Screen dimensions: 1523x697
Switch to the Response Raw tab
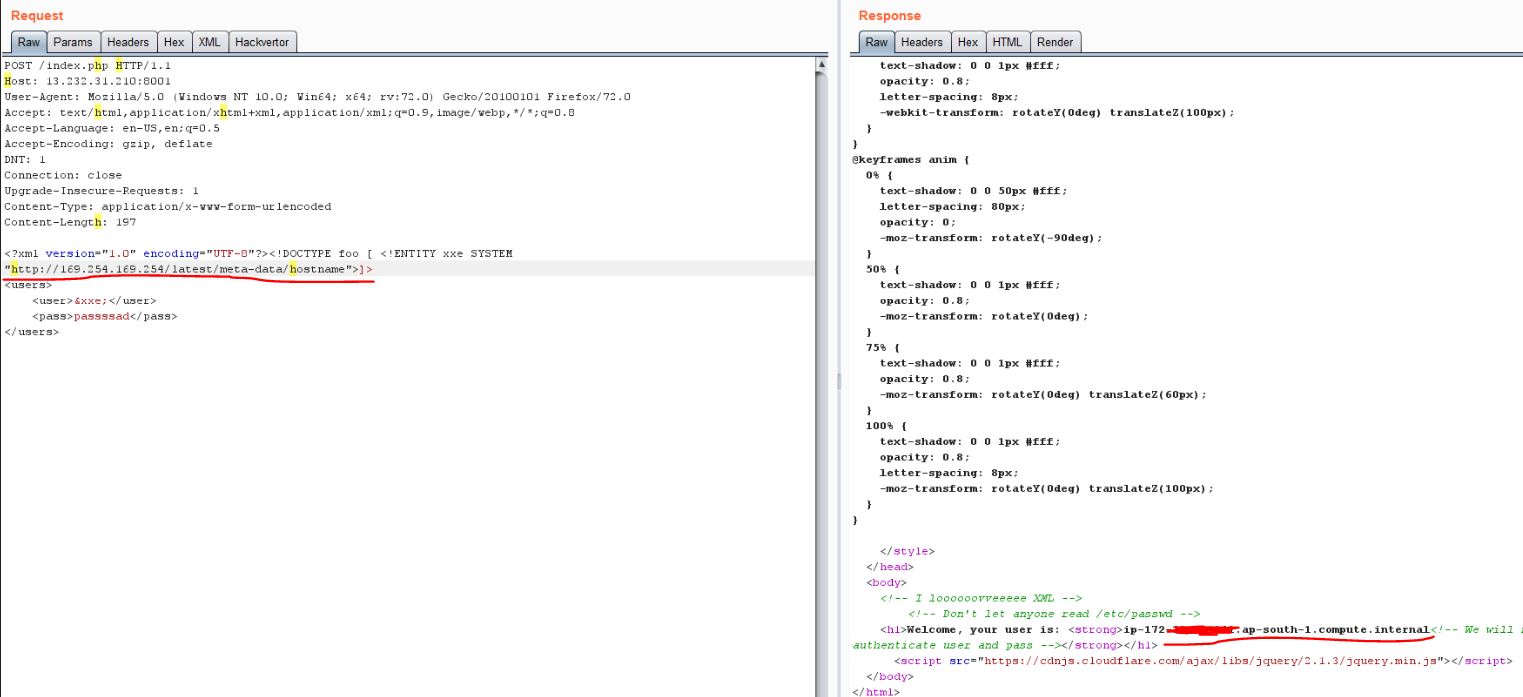pyautogui.click(x=876, y=42)
